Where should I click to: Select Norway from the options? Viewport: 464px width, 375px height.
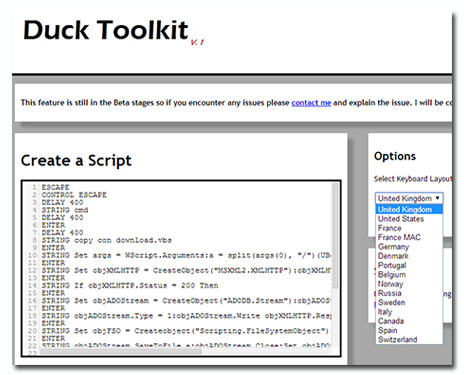tap(409, 284)
